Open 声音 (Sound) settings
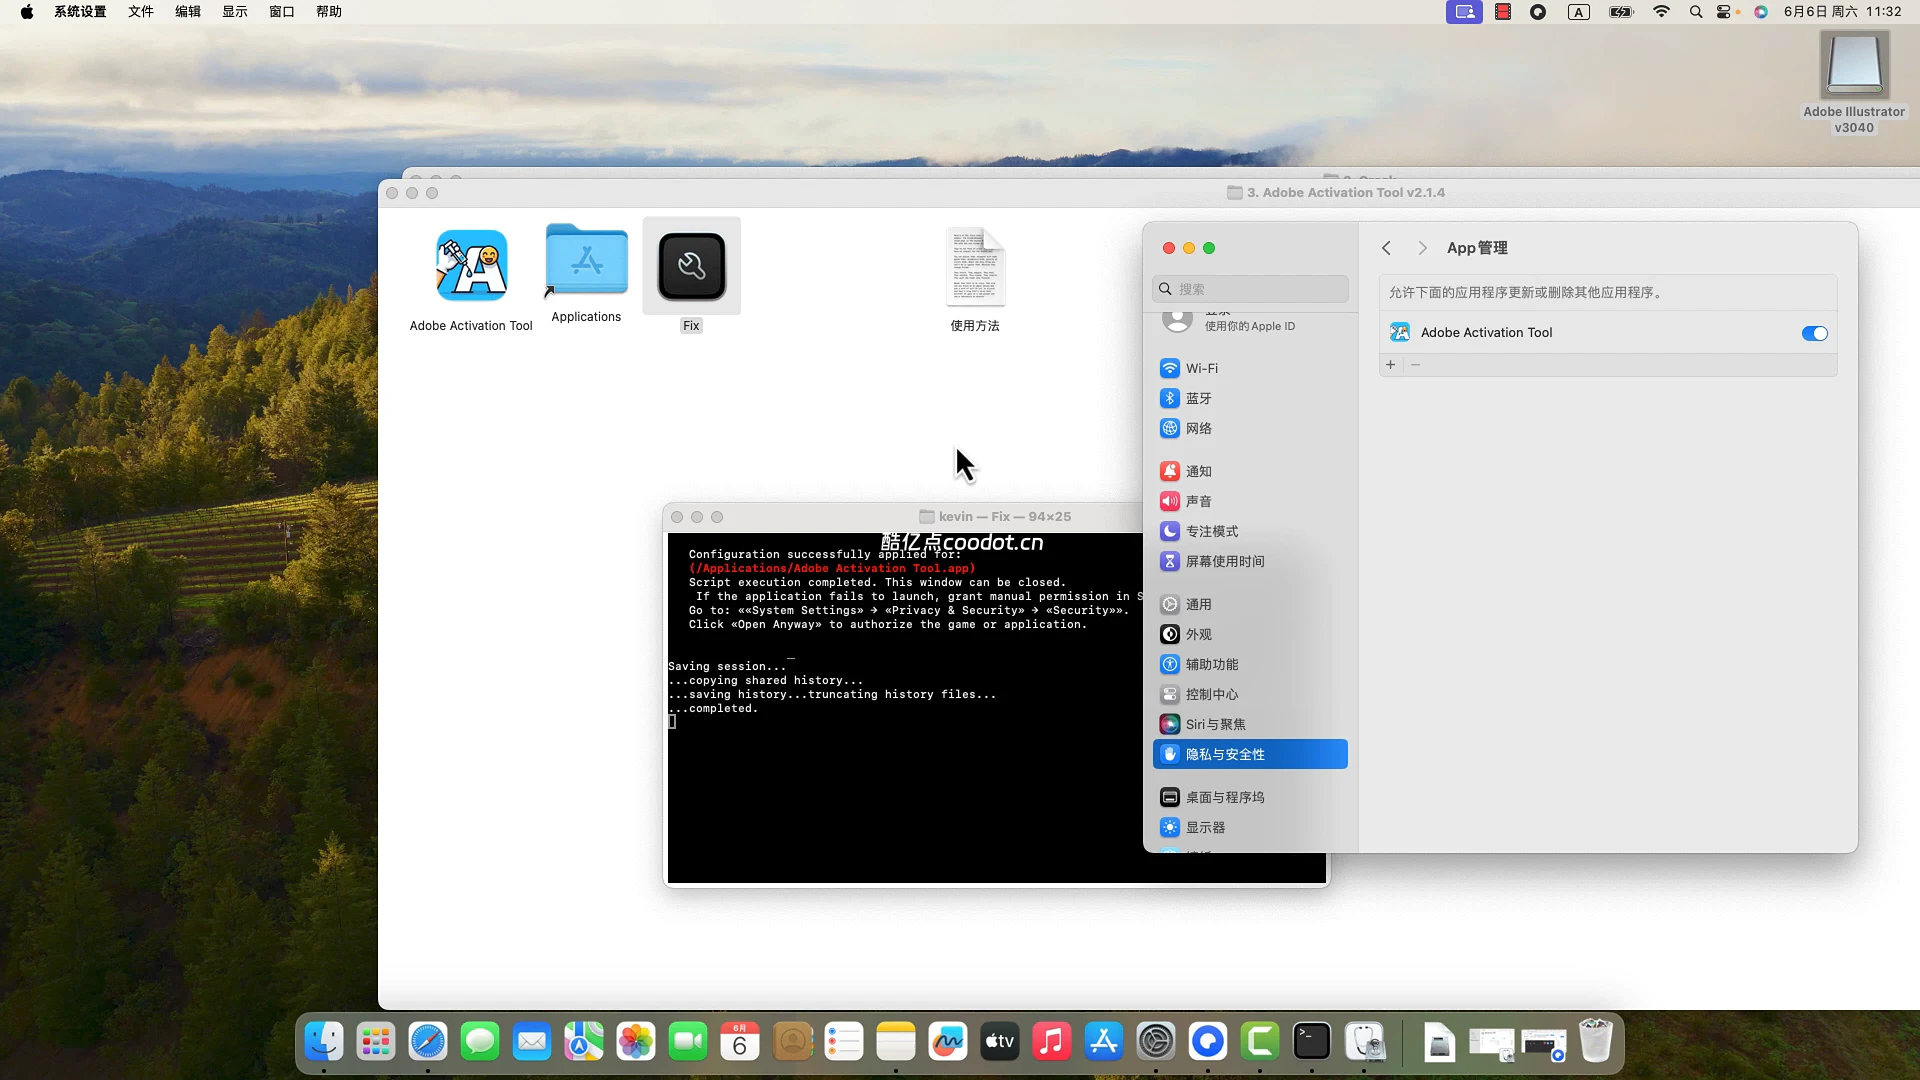The image size is (1920, 1080). click(1250, 501)
